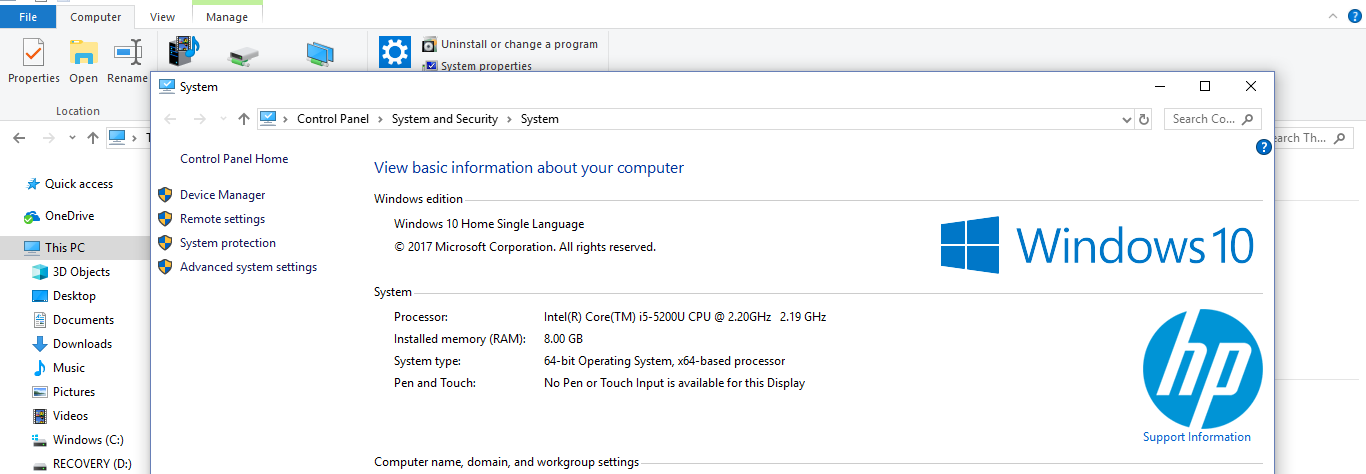
Task: Open the HP Support Information link
Action: point(1196,437)
